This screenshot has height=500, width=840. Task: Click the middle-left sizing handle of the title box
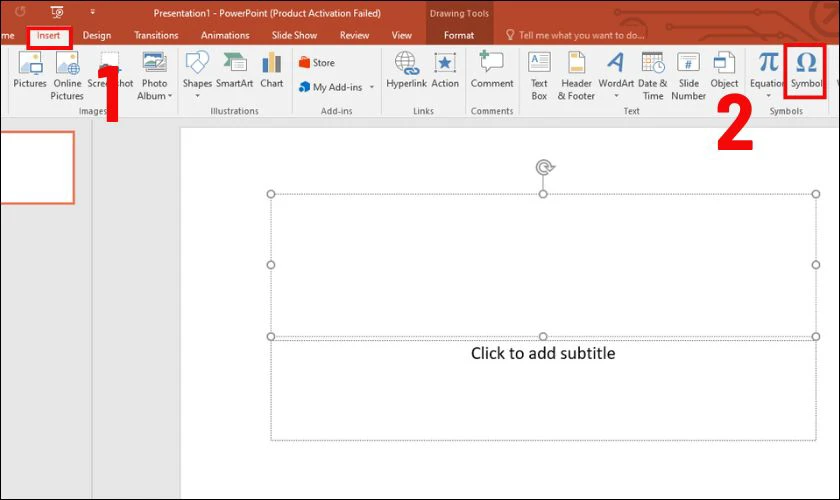271,265
